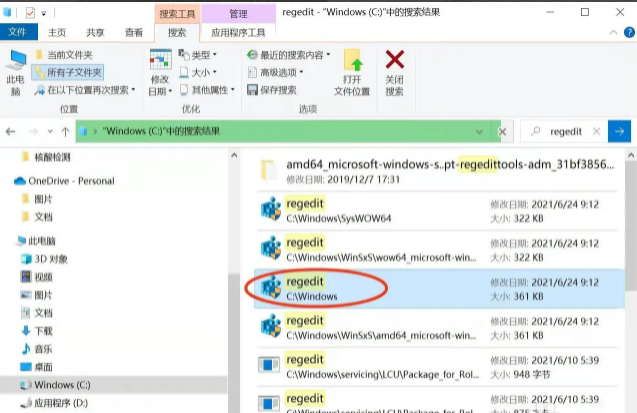The image size is (637, 413).
Task: Open the 文件 menu
Action: (17, 32)
